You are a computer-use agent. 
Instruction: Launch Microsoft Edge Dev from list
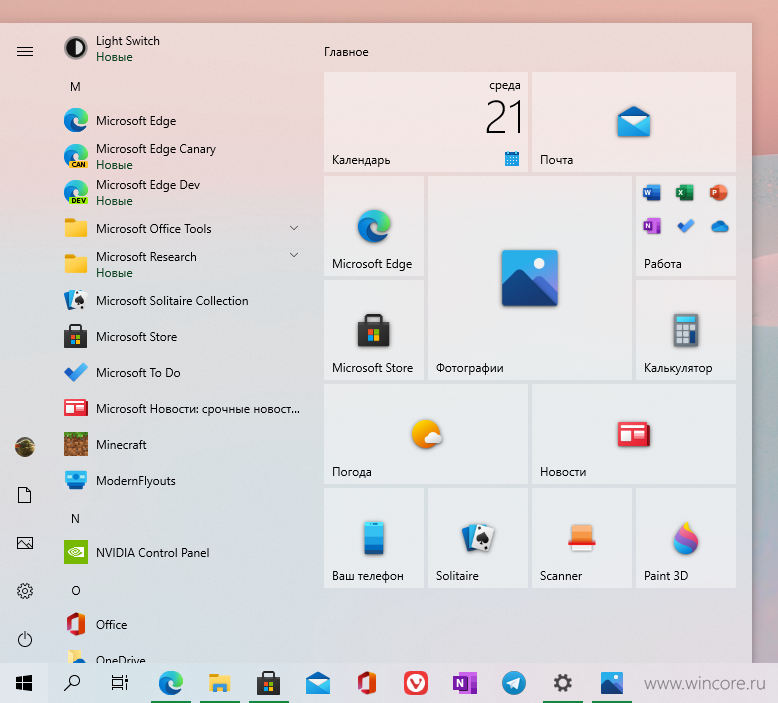click(x=183, y=192)
